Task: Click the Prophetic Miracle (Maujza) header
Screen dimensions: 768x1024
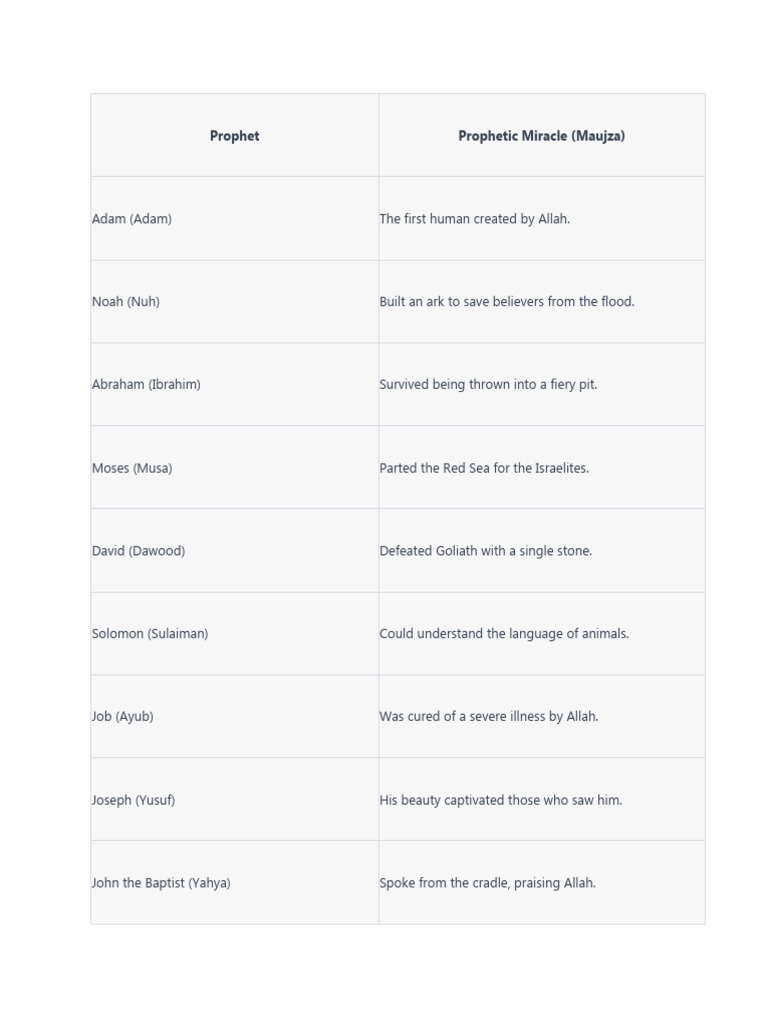Action: 541,136
